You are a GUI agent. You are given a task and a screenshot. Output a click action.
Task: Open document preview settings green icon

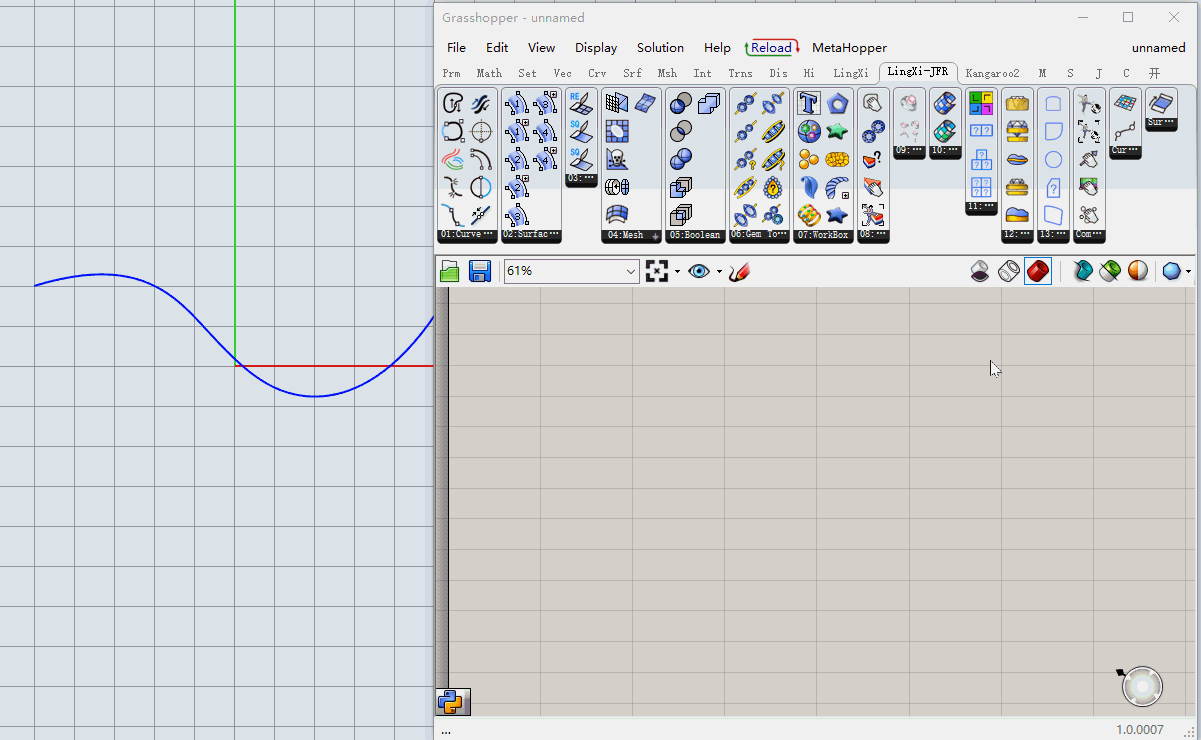coord(1109,271)
